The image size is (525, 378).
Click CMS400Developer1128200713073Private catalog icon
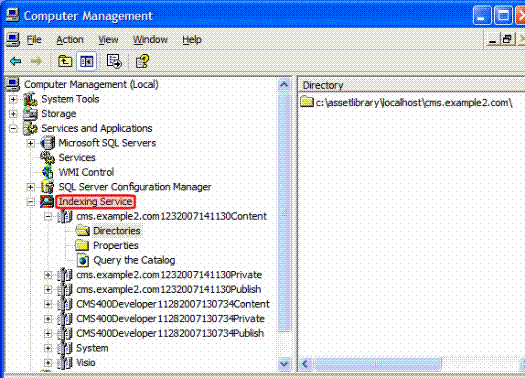[x=65, y=319]
